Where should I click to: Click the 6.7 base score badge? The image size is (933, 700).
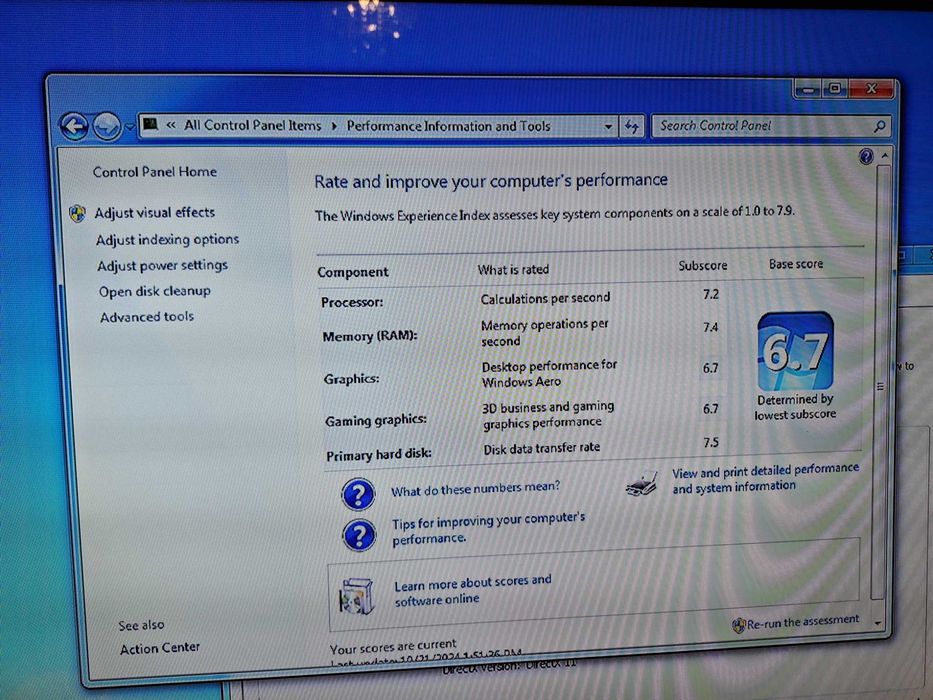tap(795, 351)
